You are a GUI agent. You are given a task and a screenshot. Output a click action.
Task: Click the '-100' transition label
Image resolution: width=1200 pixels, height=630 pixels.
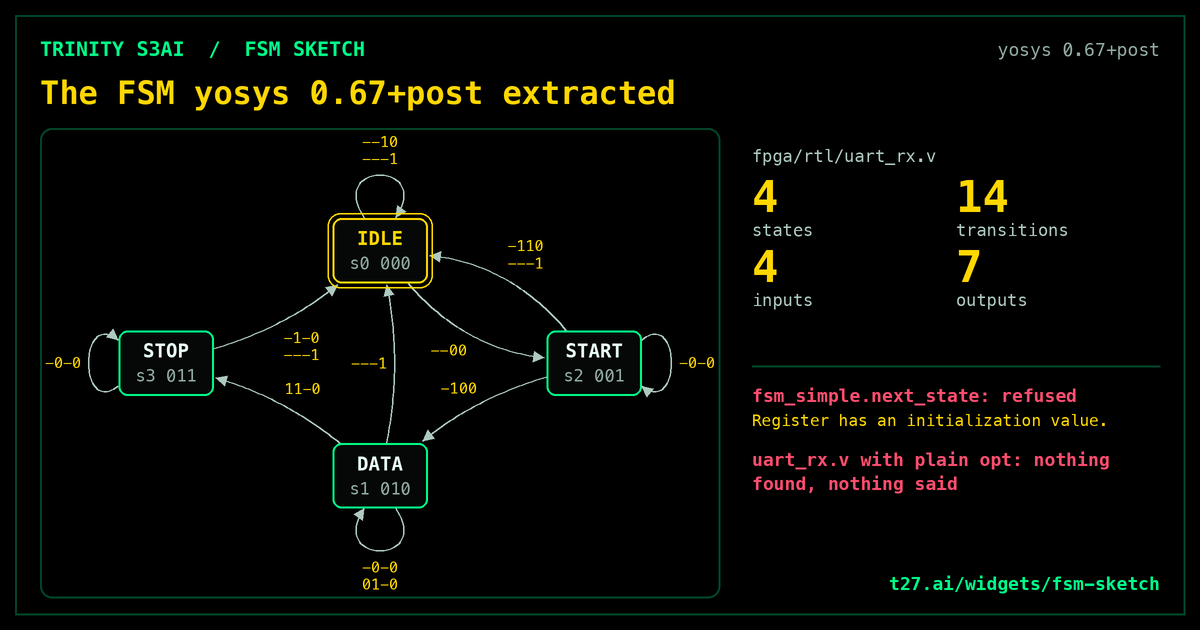[459, 388]
